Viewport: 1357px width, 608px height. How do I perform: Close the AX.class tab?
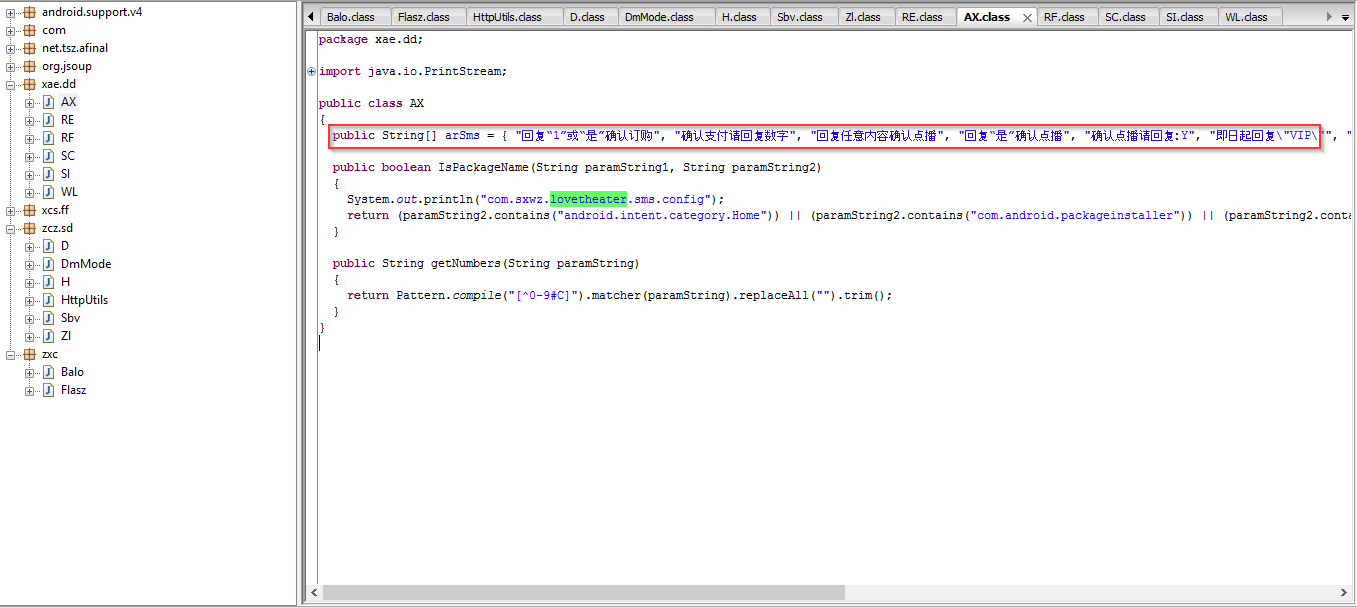(x=1027, y=17)
